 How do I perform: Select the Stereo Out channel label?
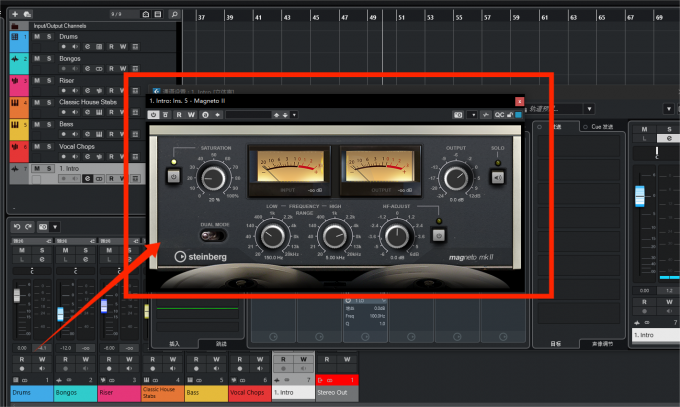337,393
